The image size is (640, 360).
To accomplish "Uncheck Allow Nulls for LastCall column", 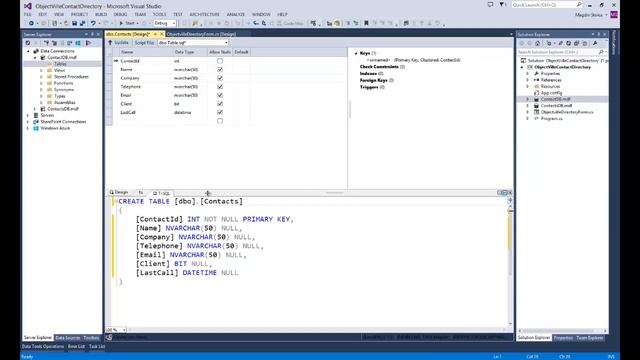I will (220, 113).
